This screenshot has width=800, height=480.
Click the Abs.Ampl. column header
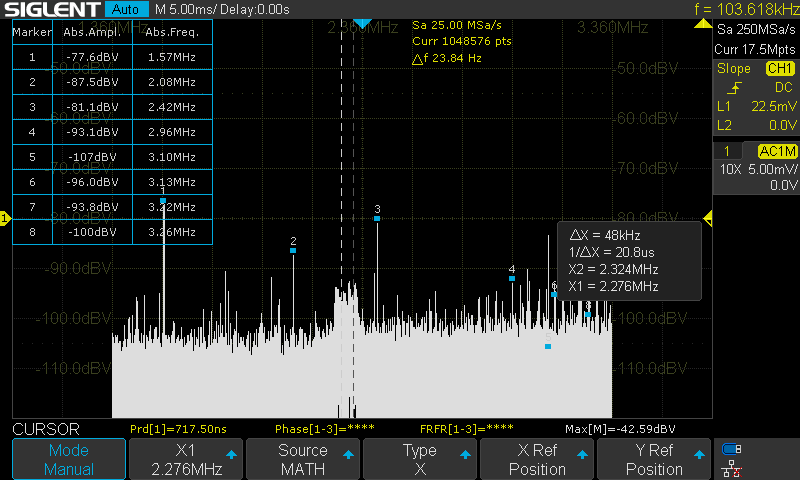click(x=92, y=32)
